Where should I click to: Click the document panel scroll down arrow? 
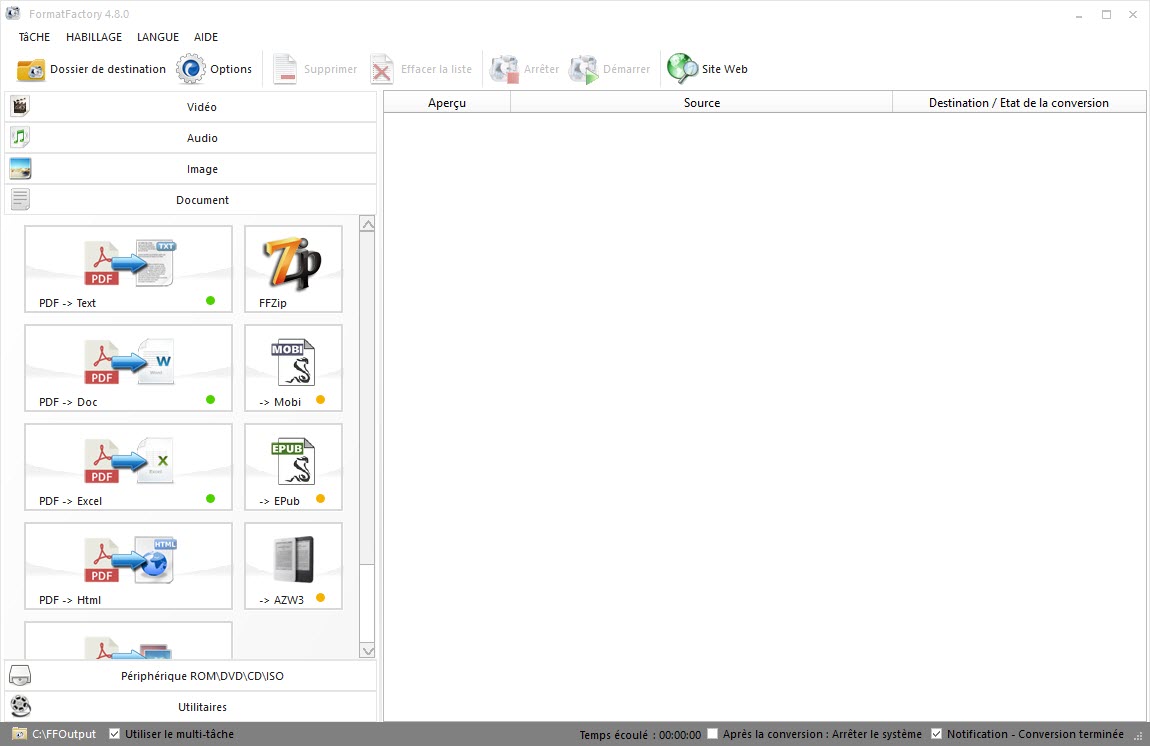point(367,651)
